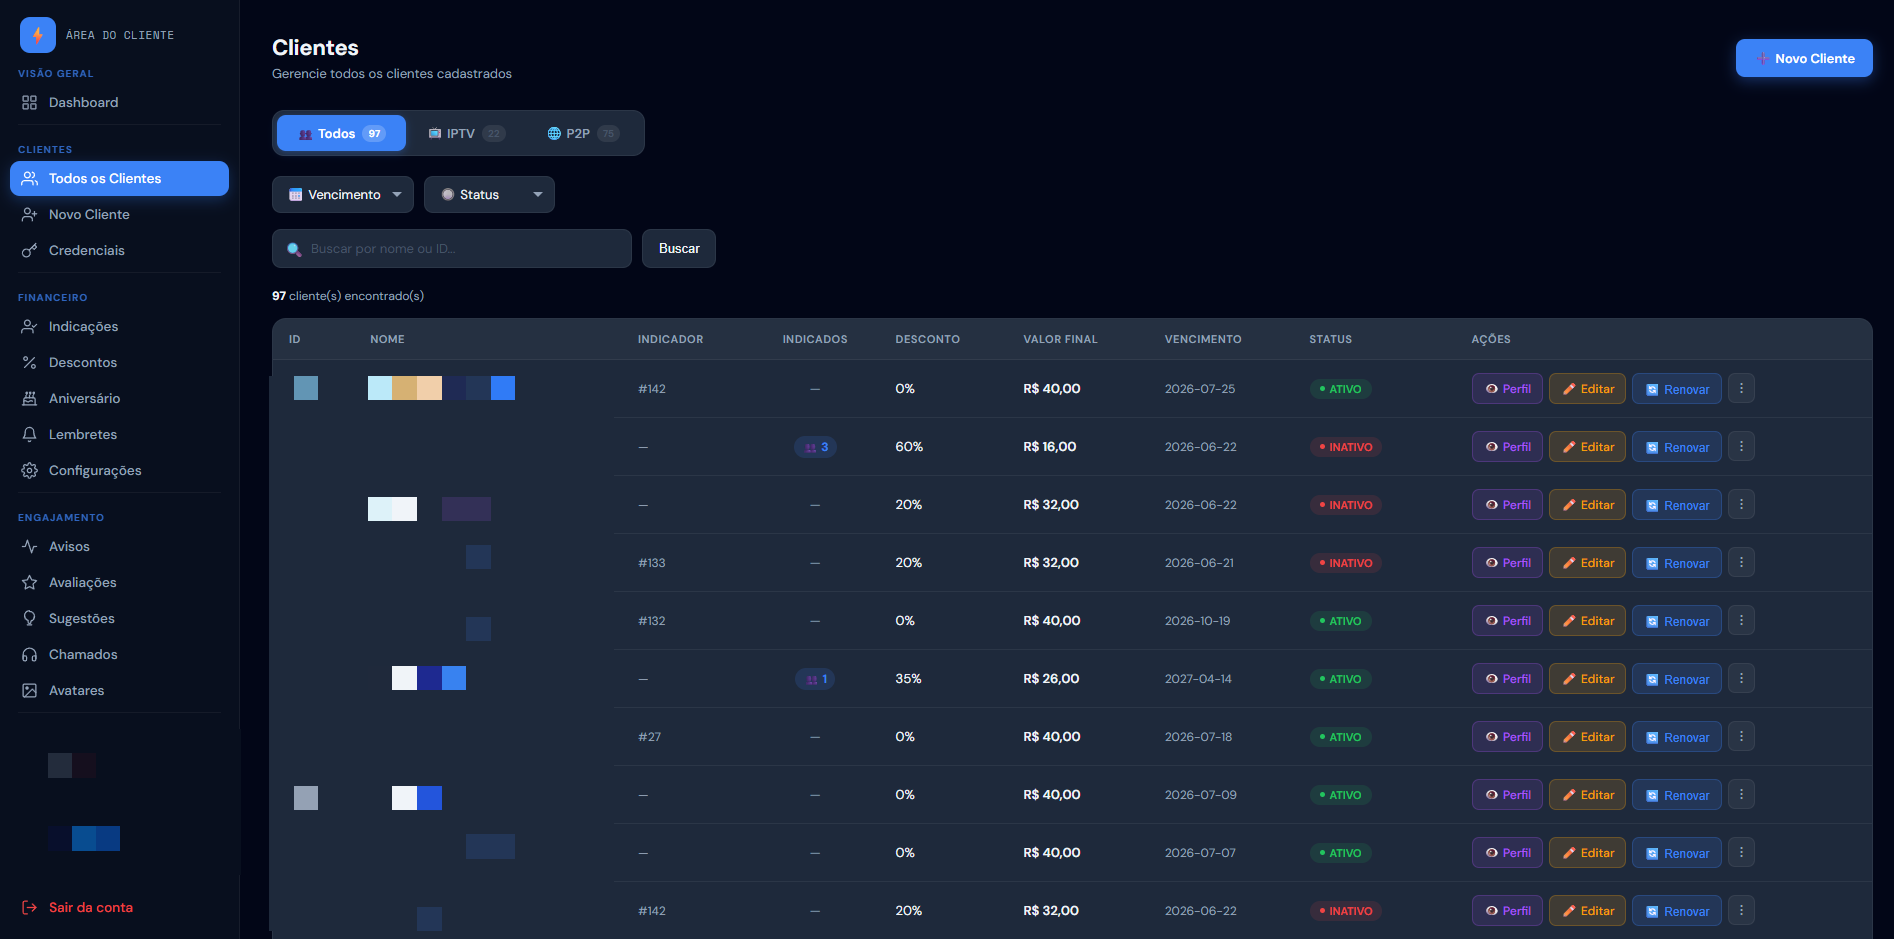The width and height of the screenshot is (1894, 940).
Task: Click the Buscar button
Action: pos(679,249)
